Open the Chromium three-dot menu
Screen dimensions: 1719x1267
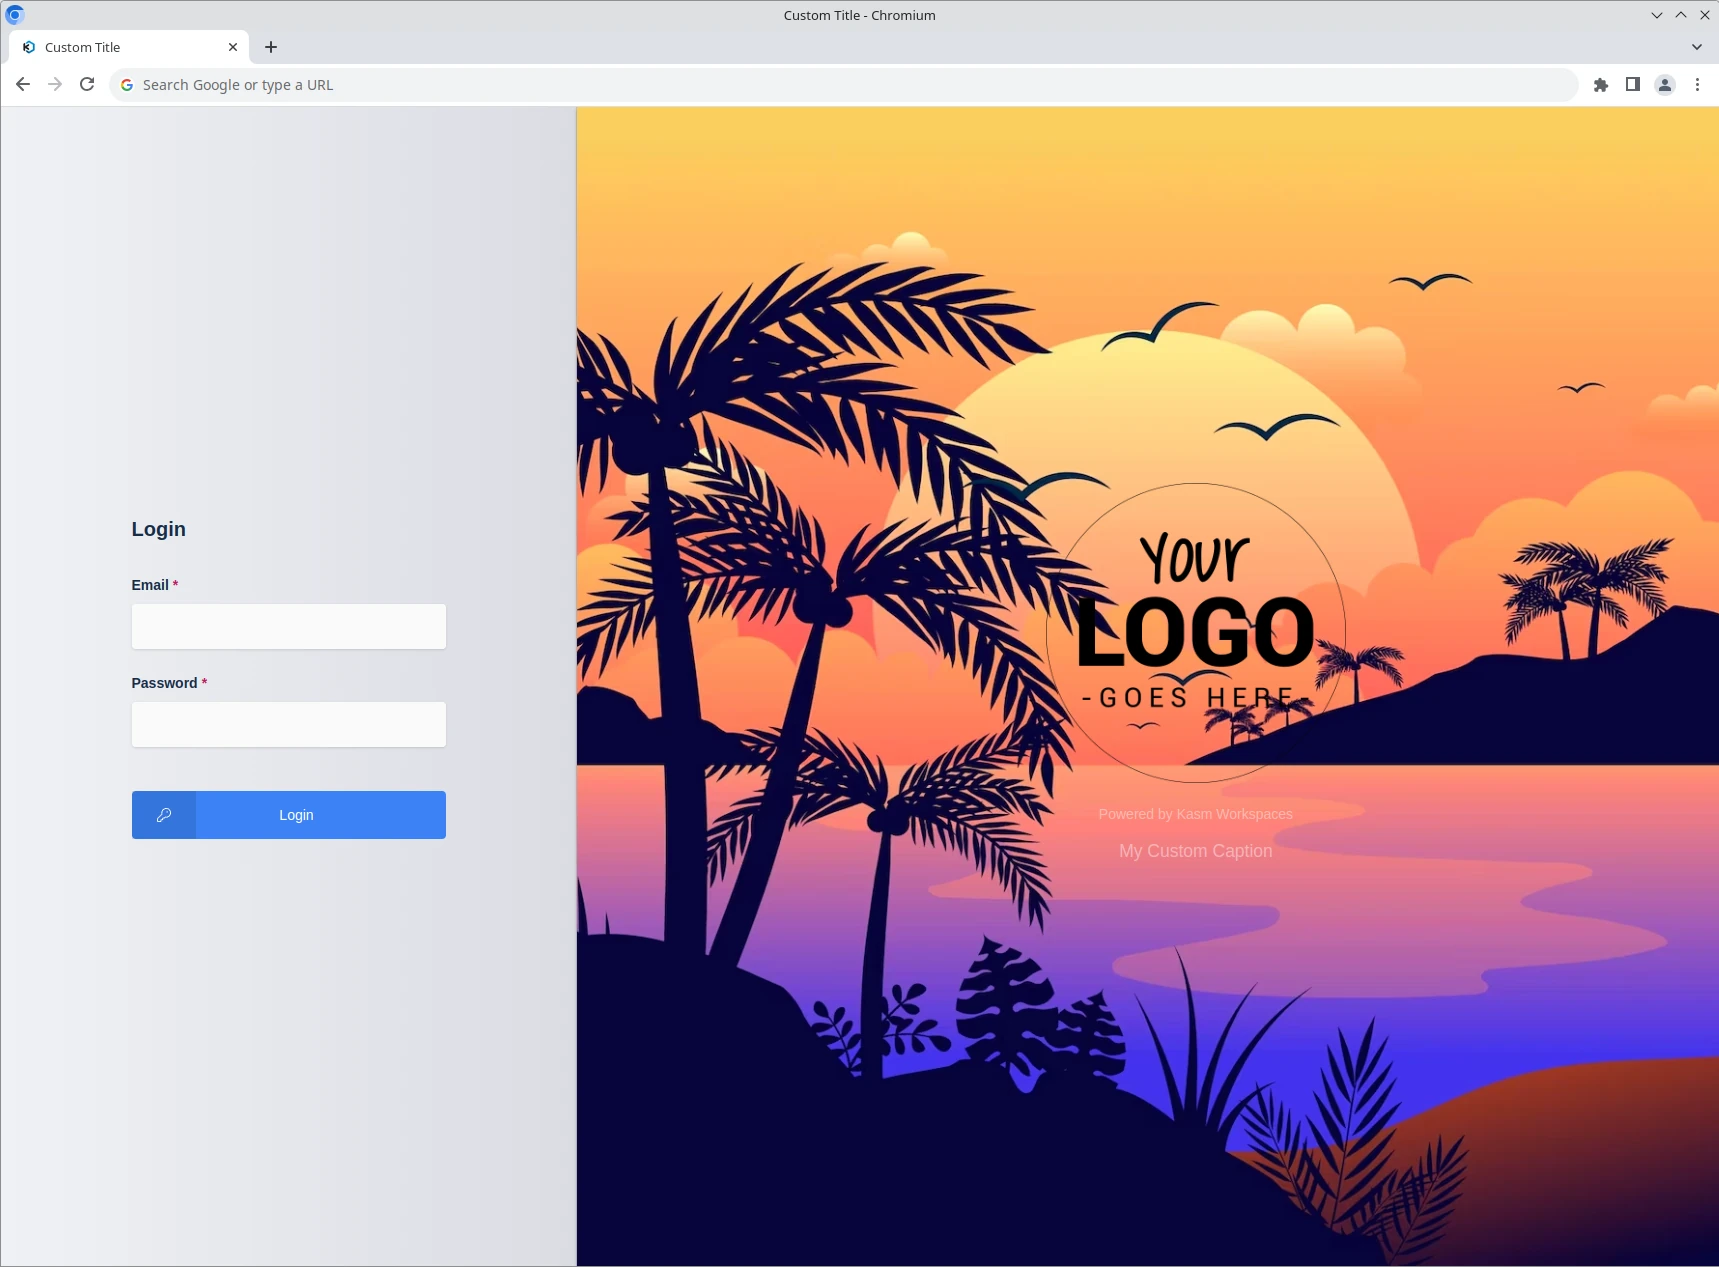(1697, 84)
